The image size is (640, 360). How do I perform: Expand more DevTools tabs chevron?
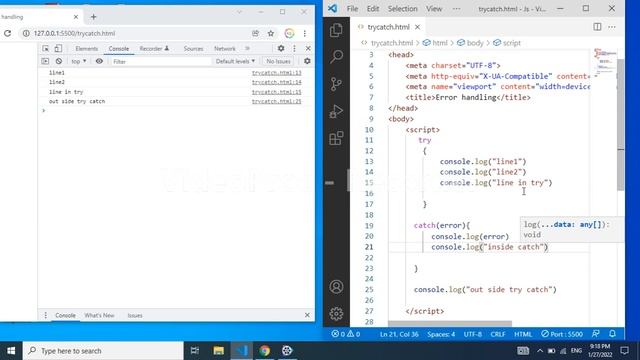tap(247, 49)
